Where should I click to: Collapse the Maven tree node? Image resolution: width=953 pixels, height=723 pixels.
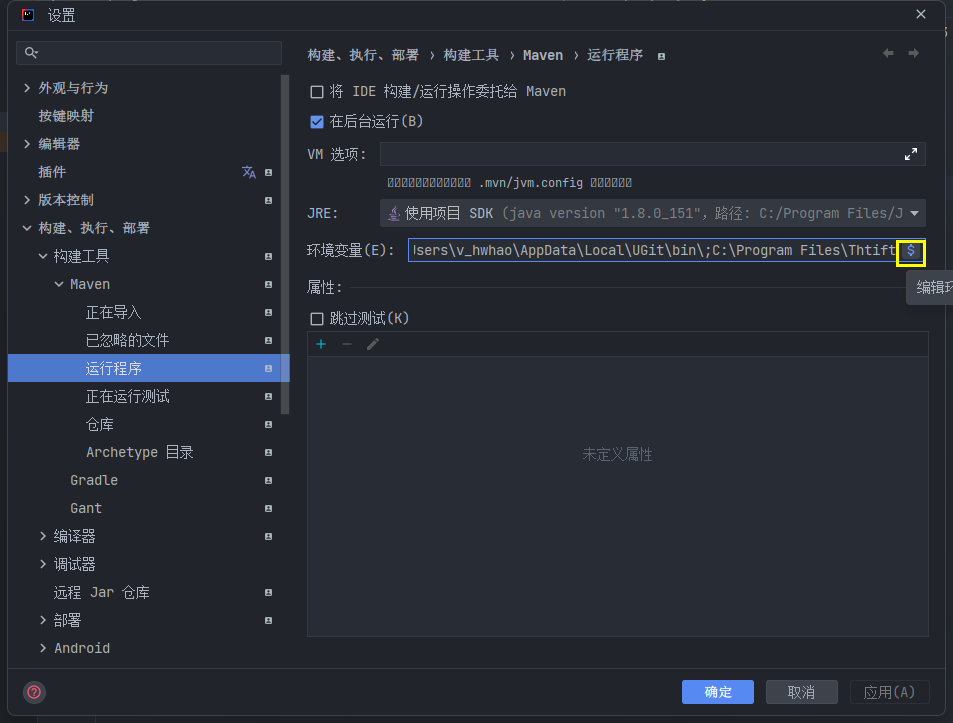click(59, 284)
